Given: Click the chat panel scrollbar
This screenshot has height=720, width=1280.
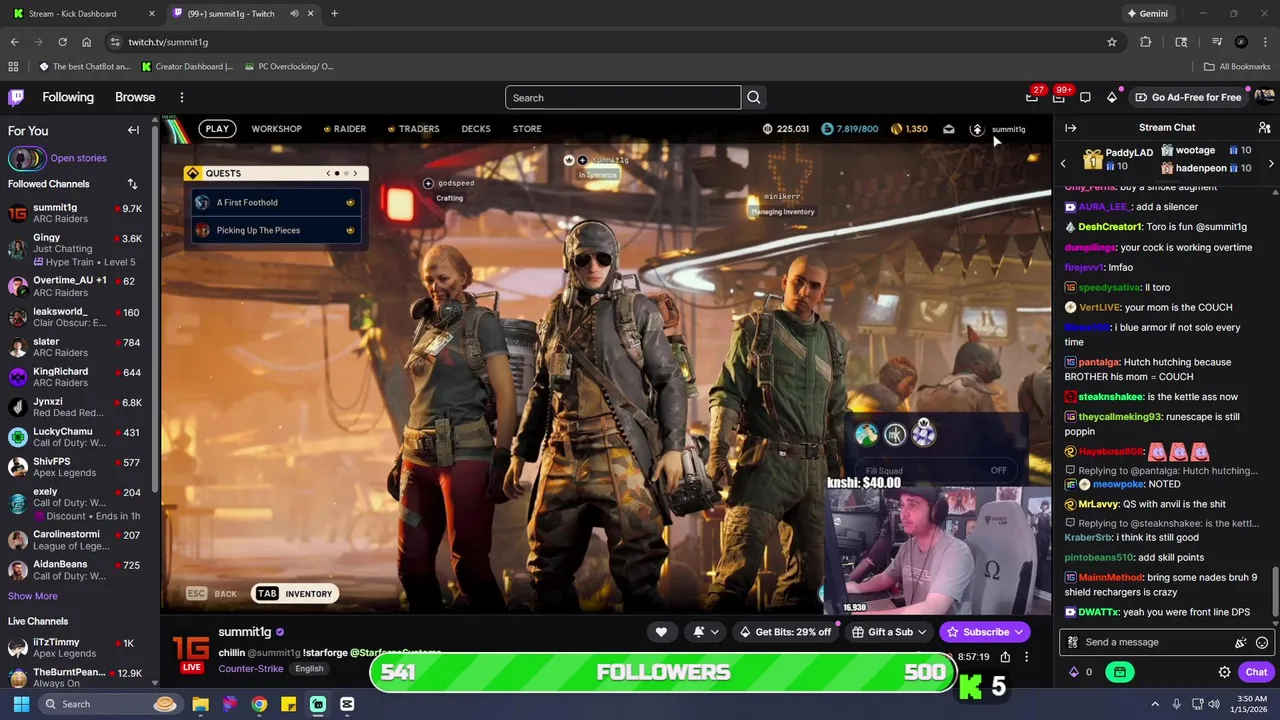Looking at the screenshot, I should click(x=1275, y=592).
